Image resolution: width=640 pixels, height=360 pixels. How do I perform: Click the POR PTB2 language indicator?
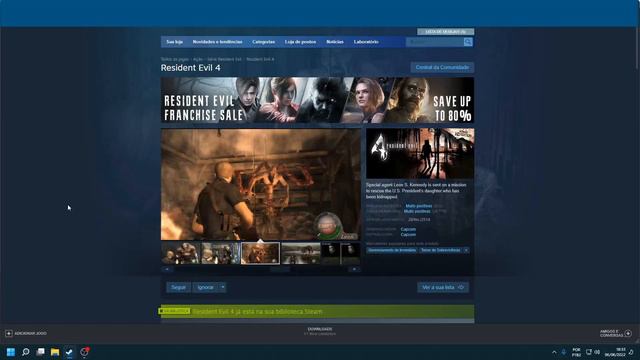pos(576,352)
